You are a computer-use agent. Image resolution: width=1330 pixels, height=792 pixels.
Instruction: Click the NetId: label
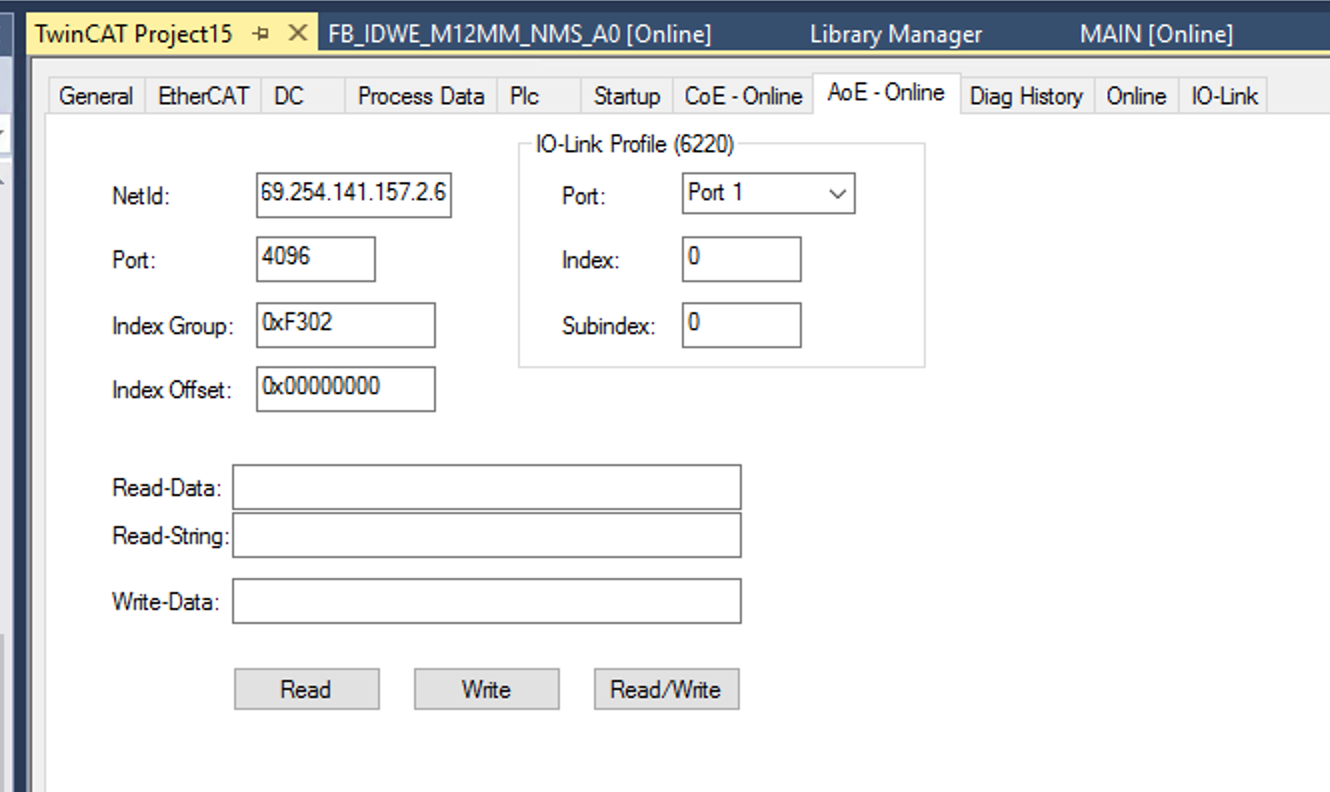141,196
